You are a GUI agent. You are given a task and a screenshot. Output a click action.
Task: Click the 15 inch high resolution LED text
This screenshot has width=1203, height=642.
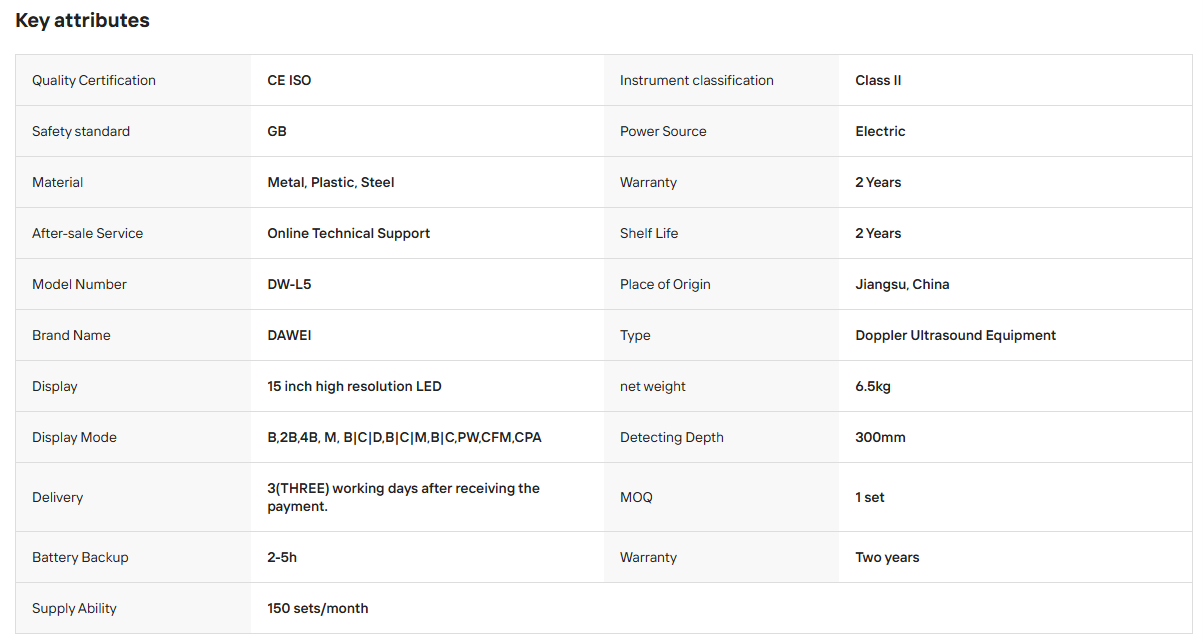(354, 386)
